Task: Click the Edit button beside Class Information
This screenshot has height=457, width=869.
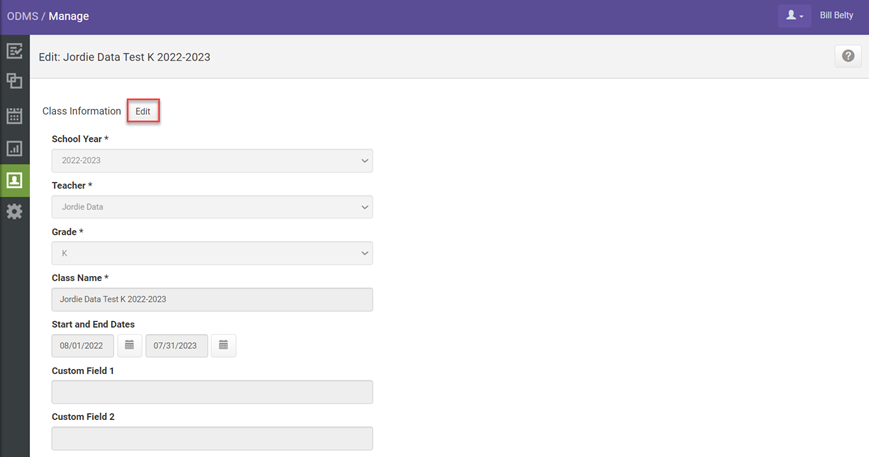Action: click(x=143, y=111)
